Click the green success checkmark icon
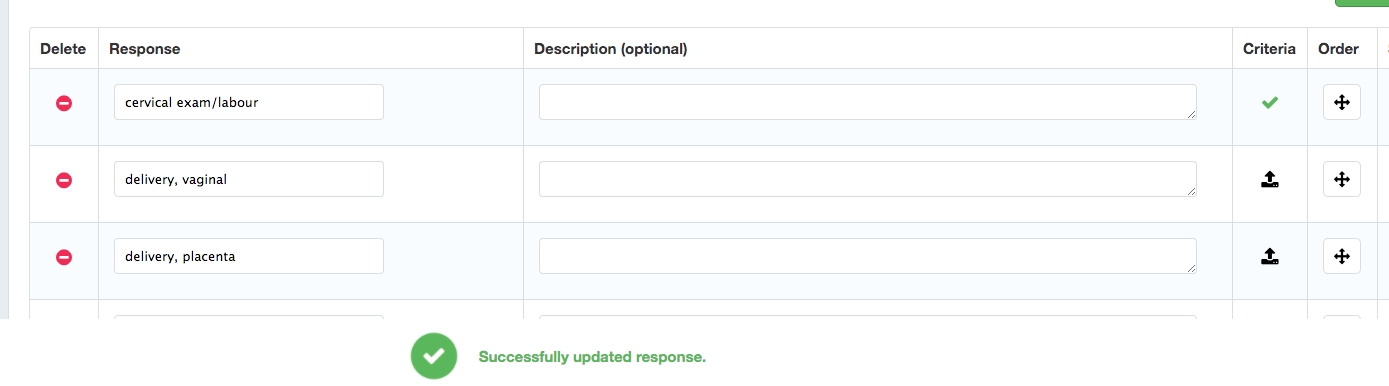 (x=434, y=356)
